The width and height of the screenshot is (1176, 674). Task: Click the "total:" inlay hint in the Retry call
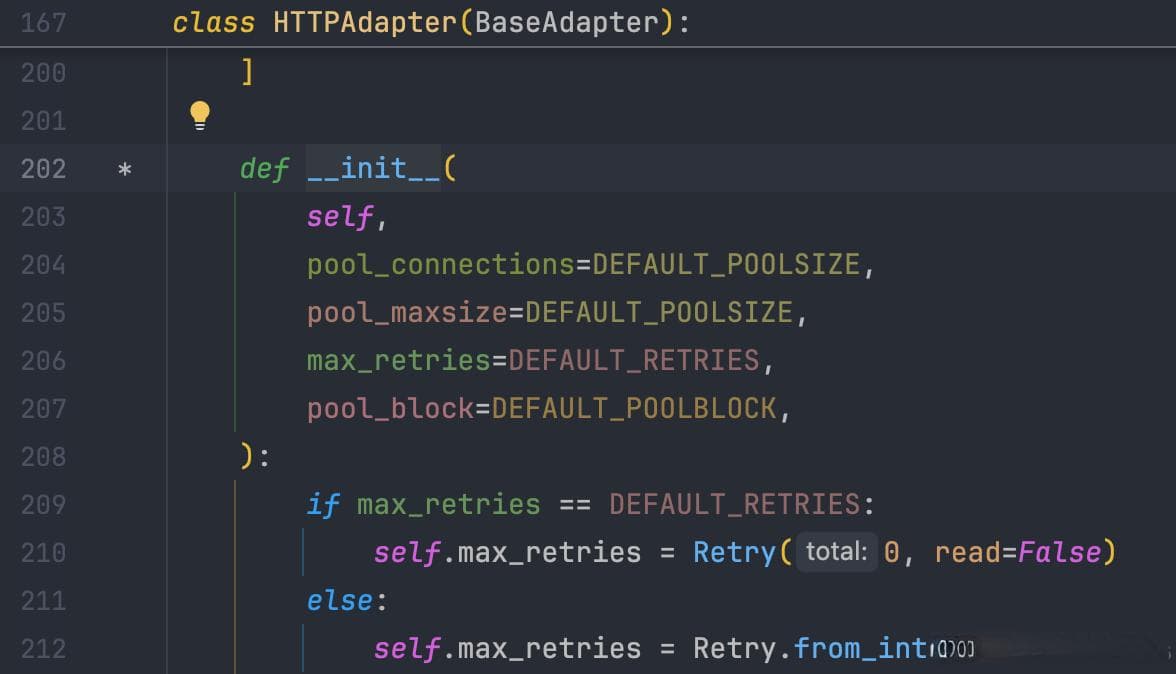(x=836, y=552)
